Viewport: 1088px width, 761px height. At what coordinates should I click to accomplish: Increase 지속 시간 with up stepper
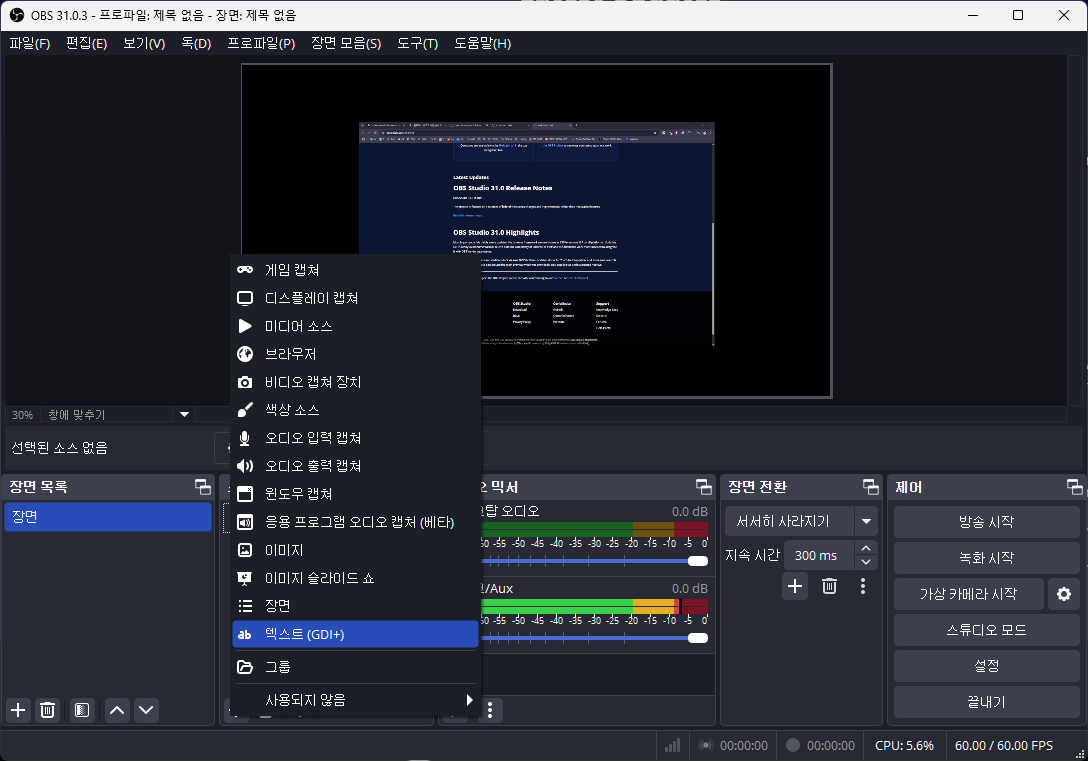coord(866,548)
